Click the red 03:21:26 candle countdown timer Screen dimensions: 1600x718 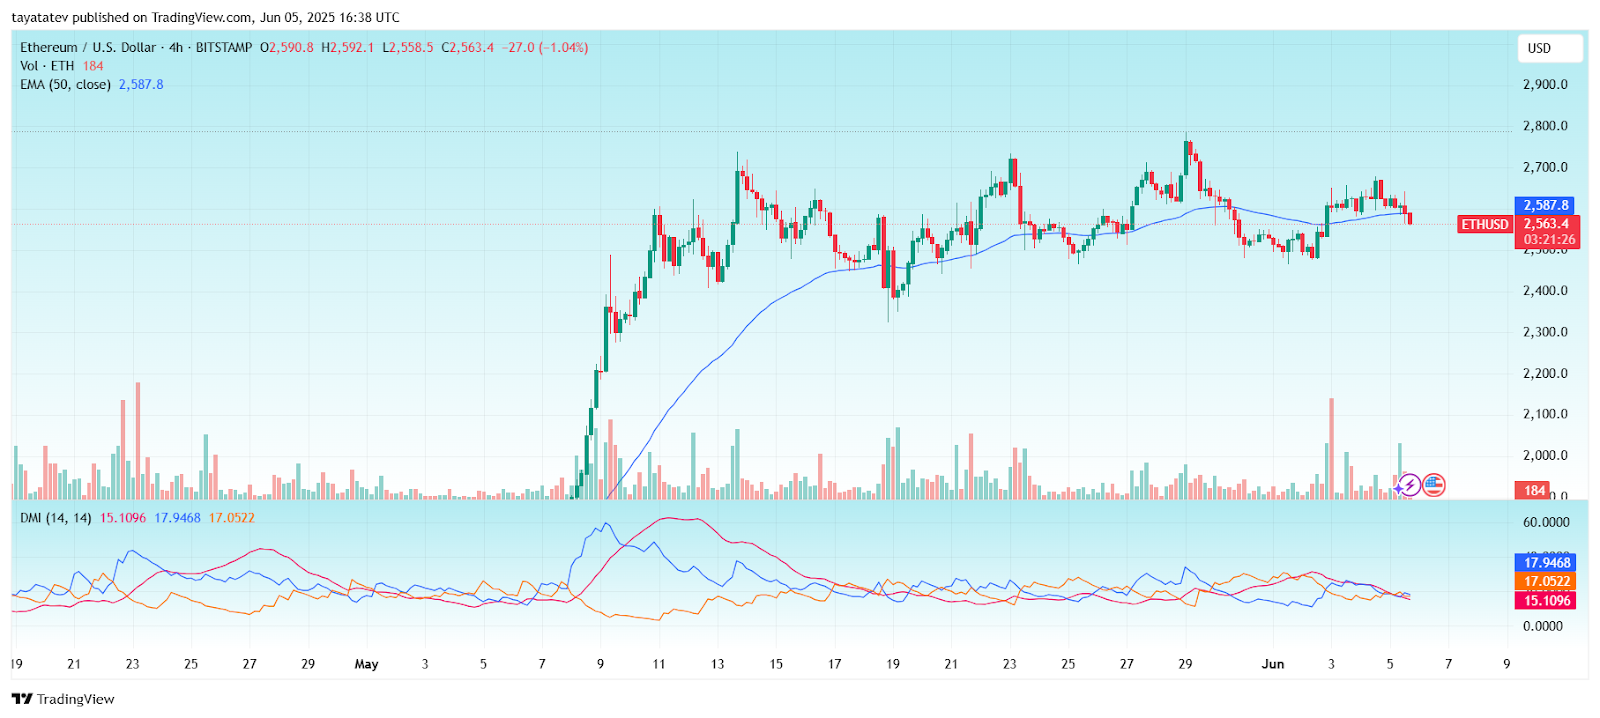(1549, 240)
